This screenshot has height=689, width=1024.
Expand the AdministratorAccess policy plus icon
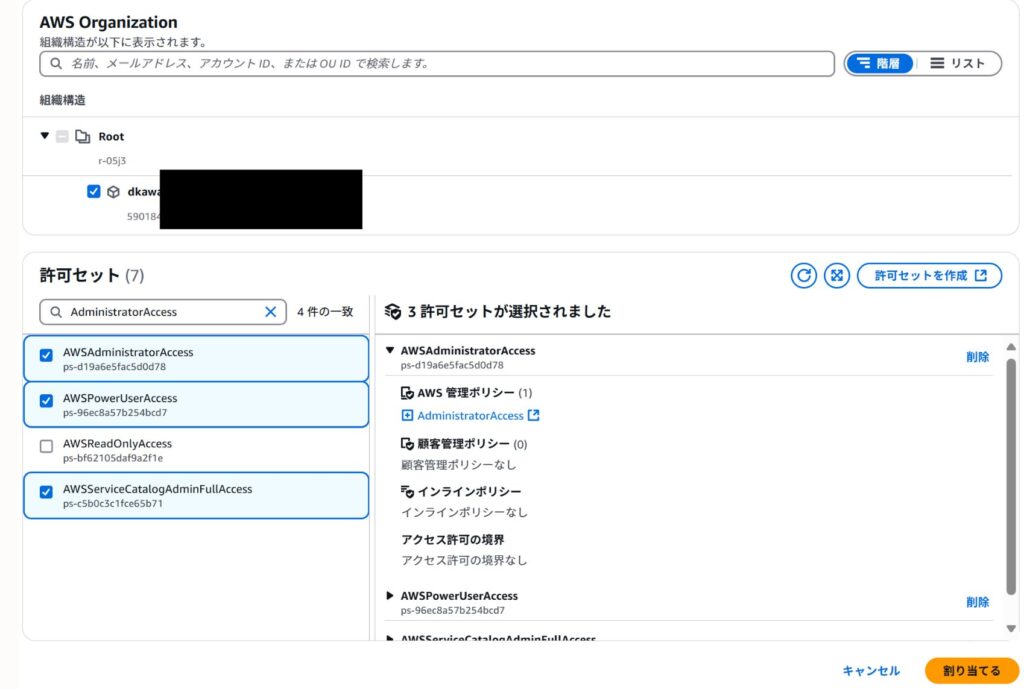pos(407,415)
